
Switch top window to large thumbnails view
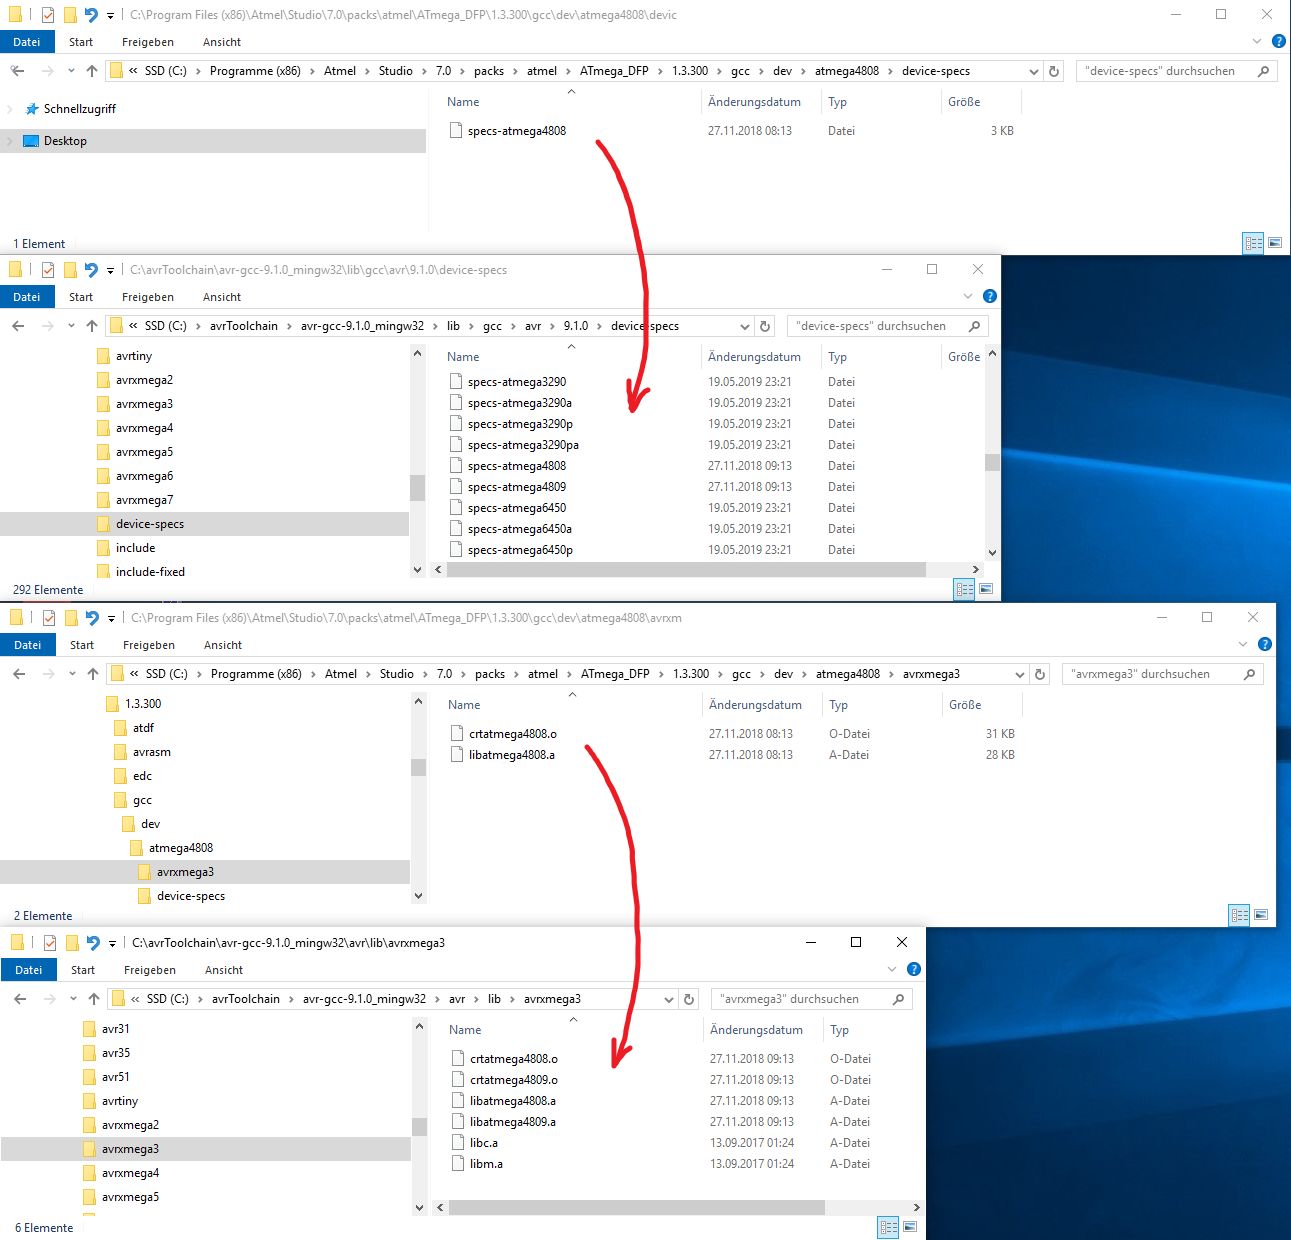coord(1275,243)
